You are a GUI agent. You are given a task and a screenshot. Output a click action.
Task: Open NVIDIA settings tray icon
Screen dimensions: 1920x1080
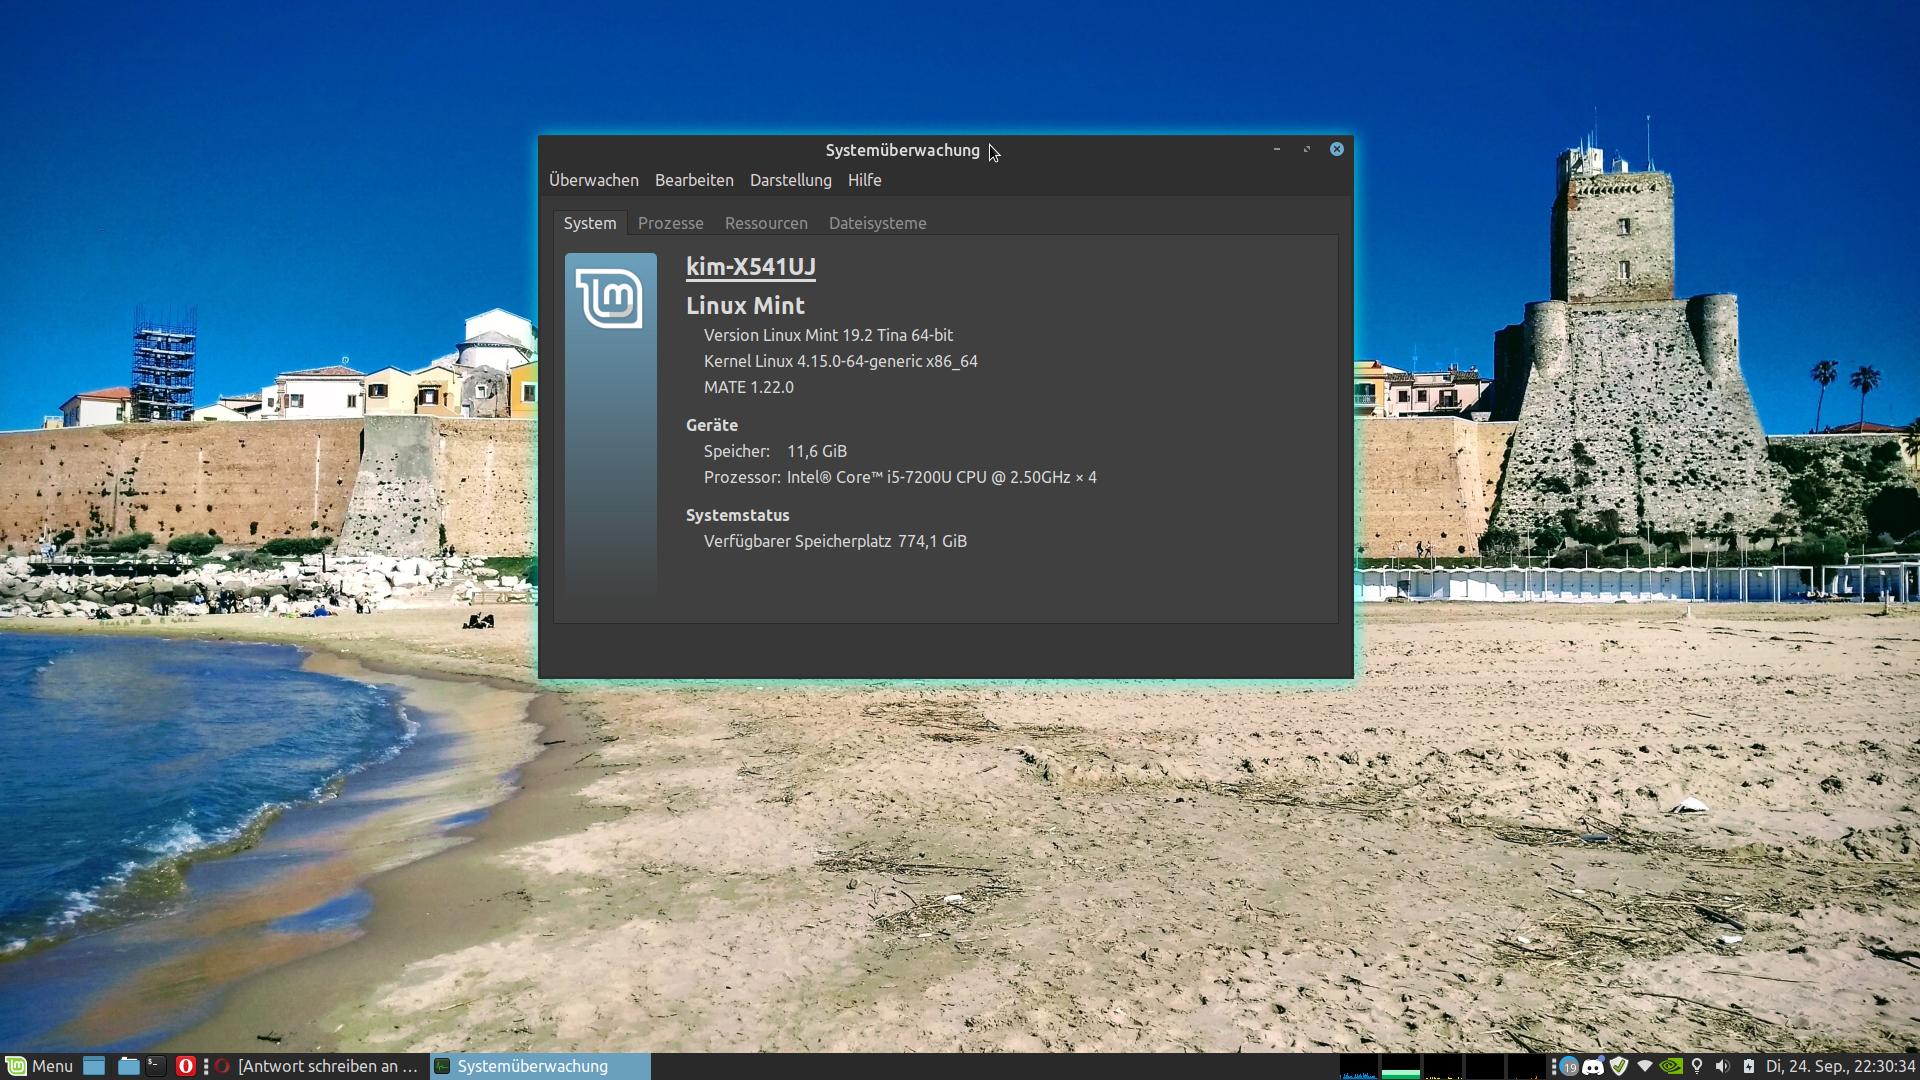pyautogui.click(x=1671, y=1066)
